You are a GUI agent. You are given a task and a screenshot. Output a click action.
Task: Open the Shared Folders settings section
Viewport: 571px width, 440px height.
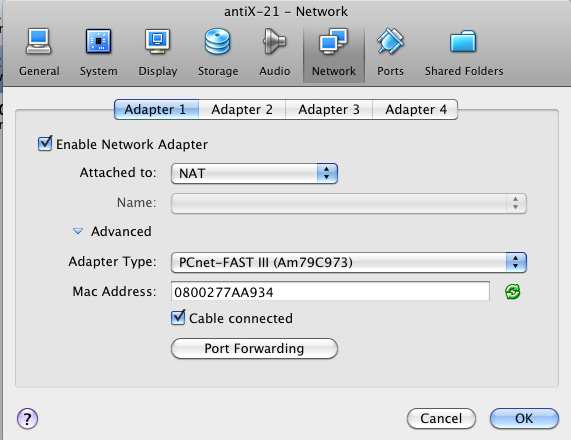[x=464, y=52]
